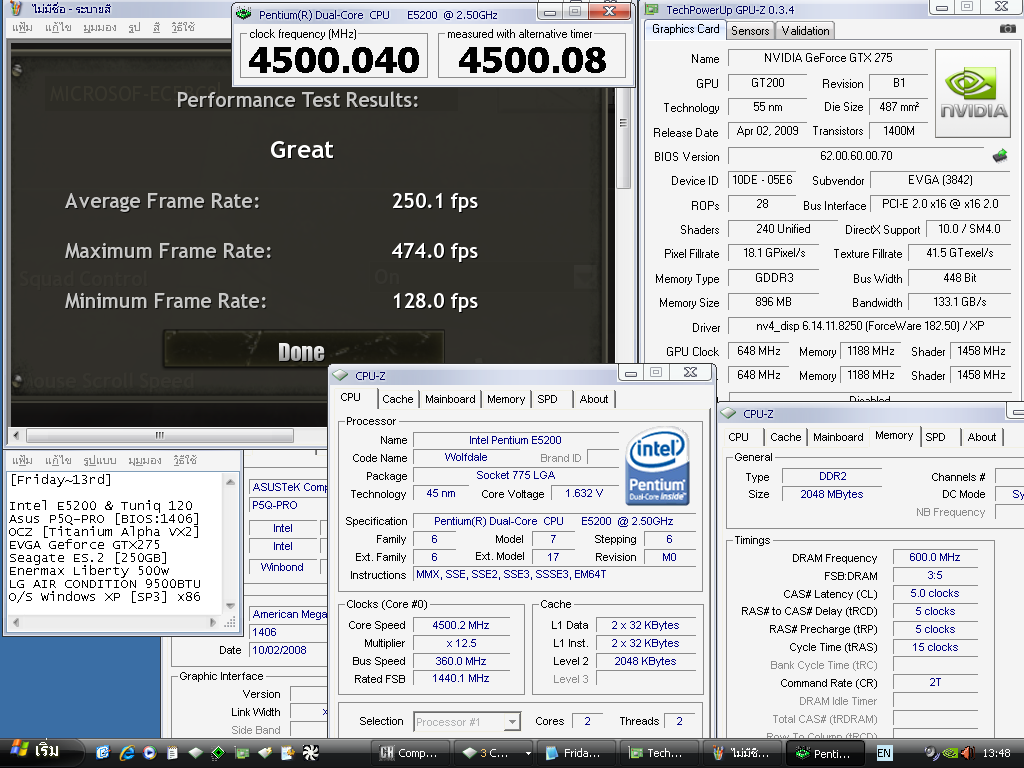
Task: Click the NVIDIA logo in GPU-Z
Action: coord(973,93)
